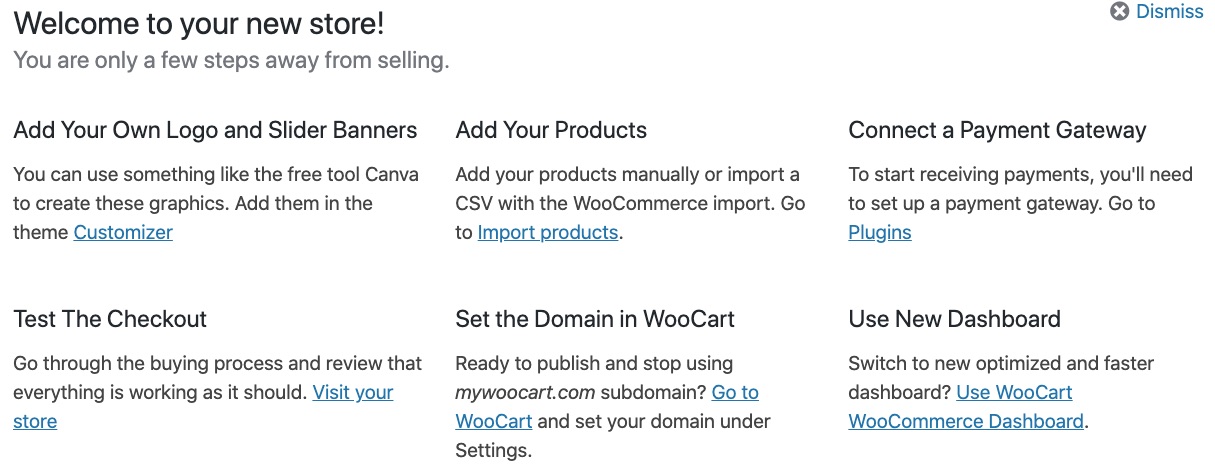Viewport: 1215px width, 470px height.
Task: Click the Test The Checkout heading
Action: tap(110, 319)
